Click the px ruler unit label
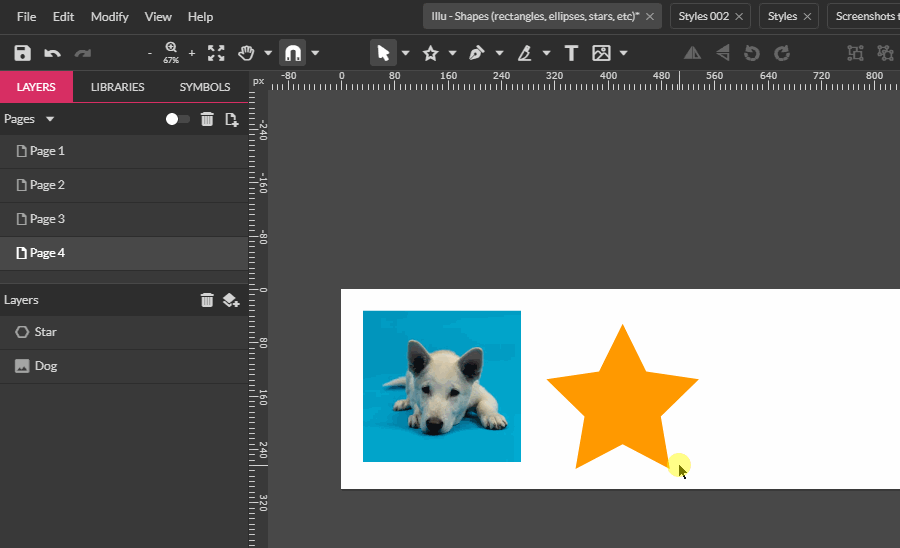The width and height of the screenshot is (900, 548). [258, 81]
